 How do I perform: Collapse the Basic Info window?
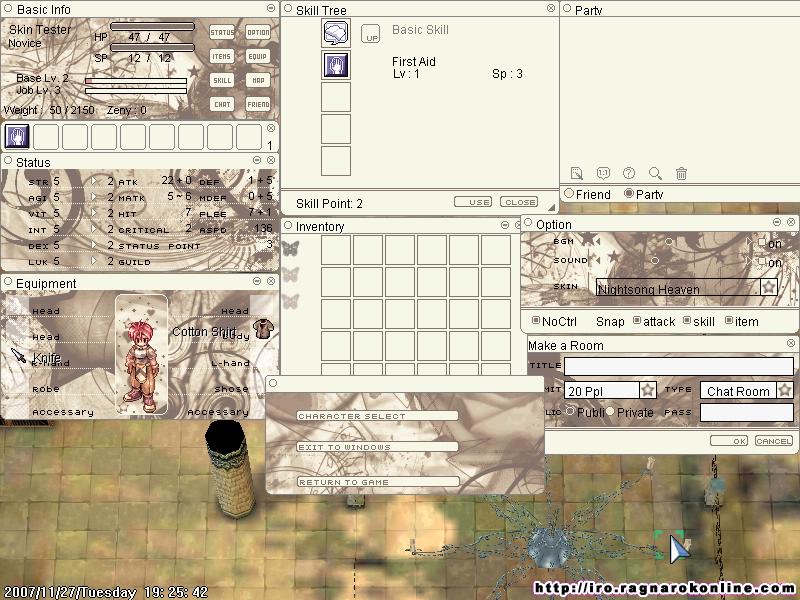[271, 8]
